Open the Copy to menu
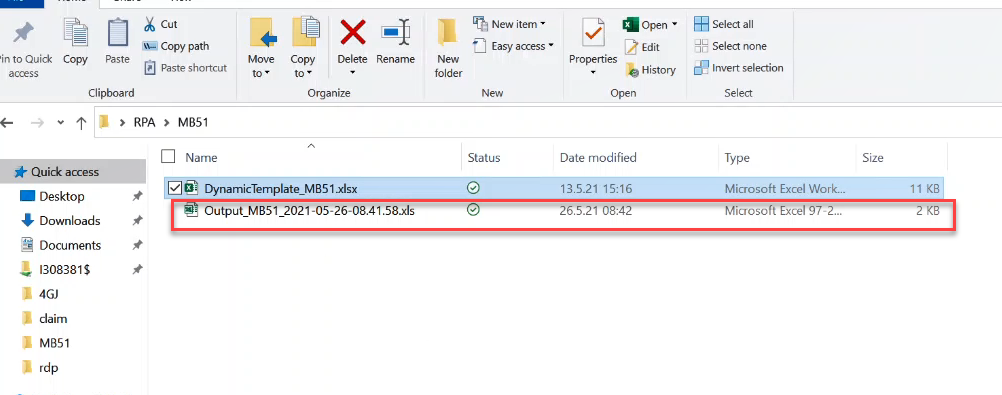The height and width of the screenshot is (395, 1002). [x=303, y=48]
